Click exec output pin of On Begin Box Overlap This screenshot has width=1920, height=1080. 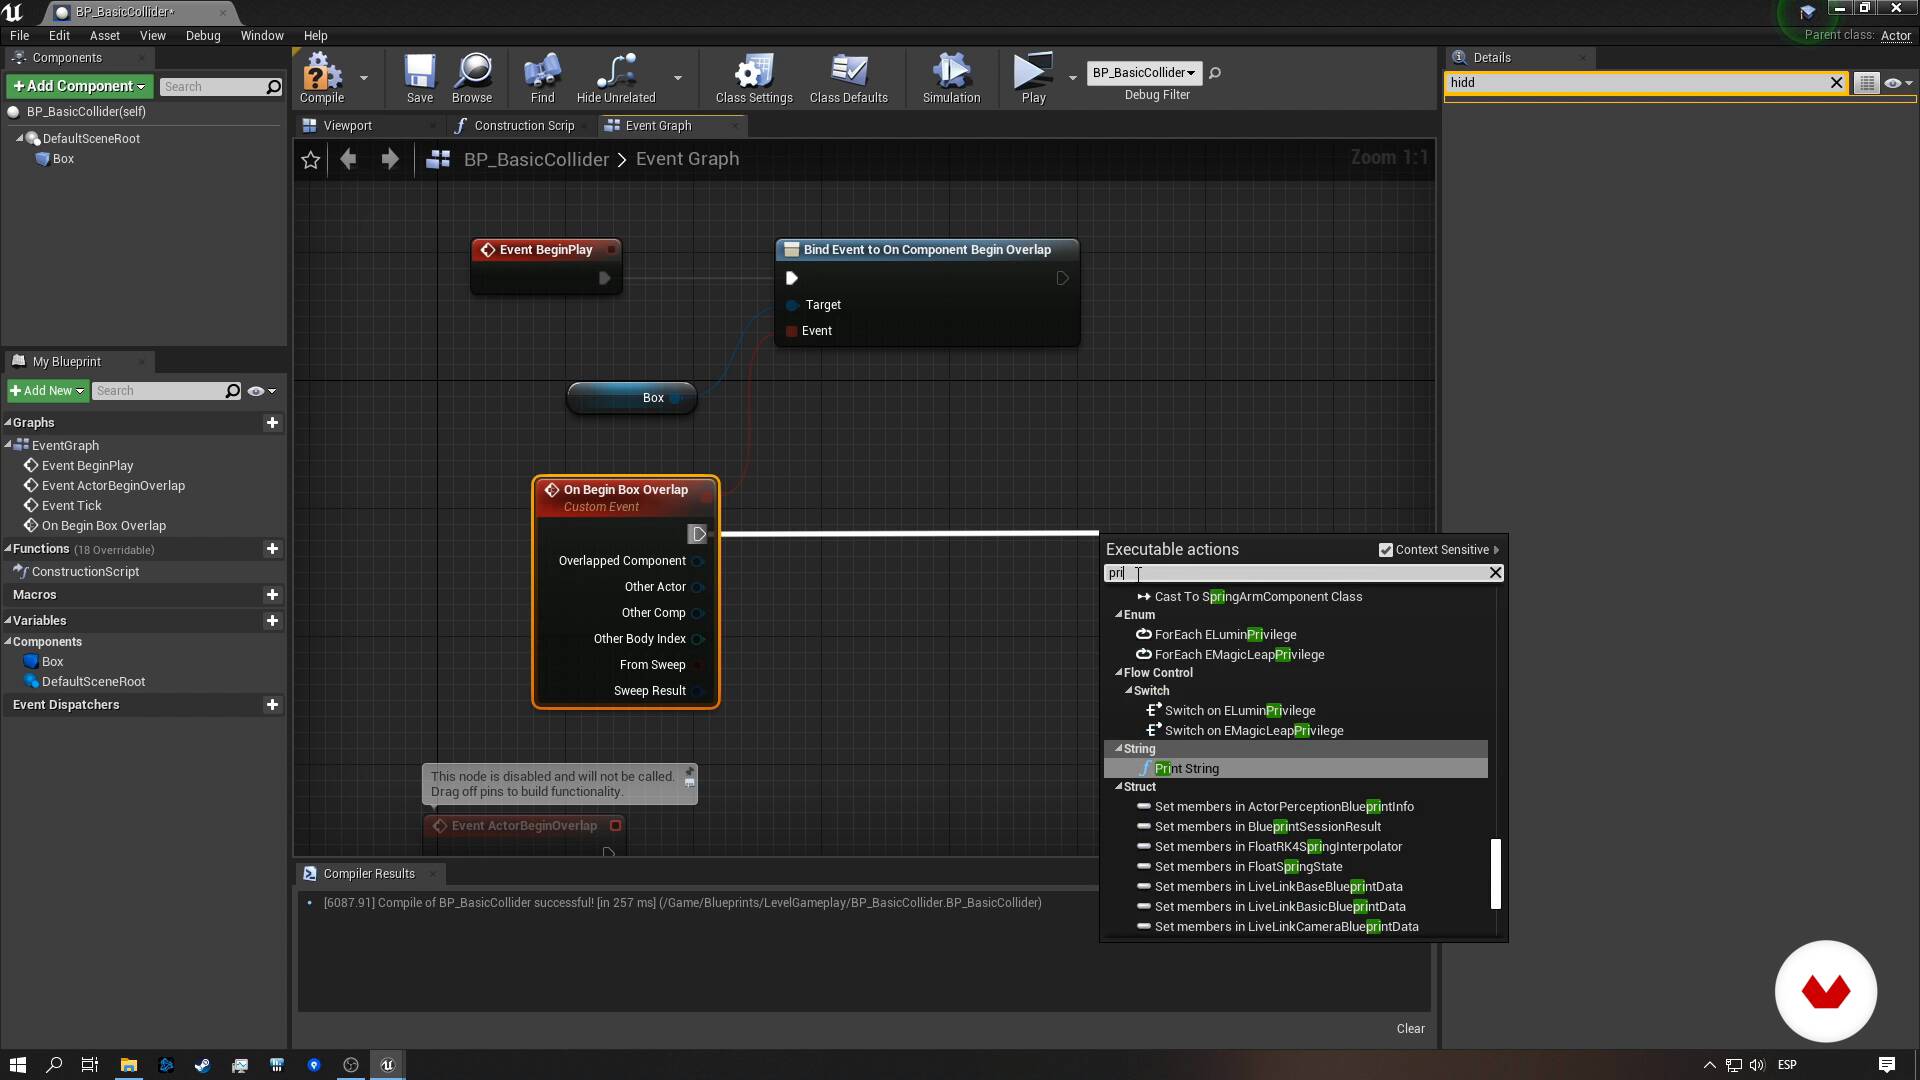(698, 535)
